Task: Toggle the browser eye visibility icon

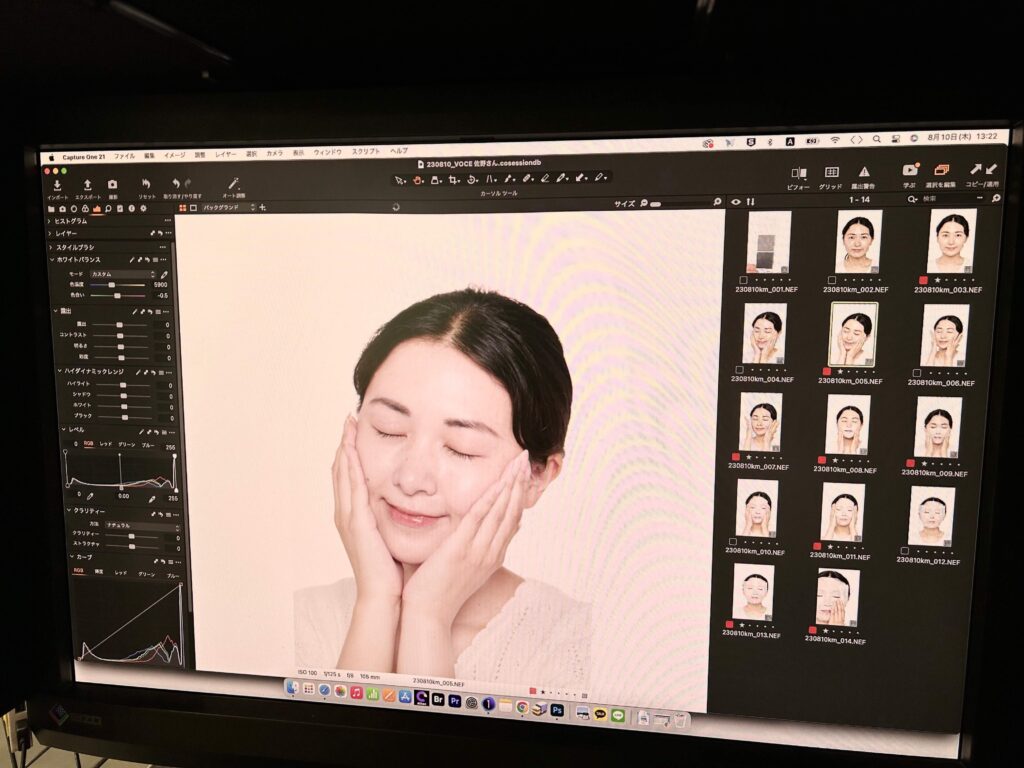Action: [736, 202]
